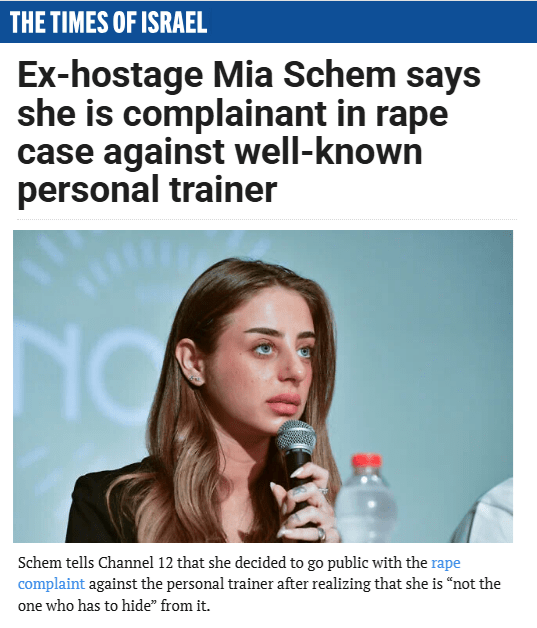
Task: Click the red bottle cap in photo
Action: [x=366, y=460]
